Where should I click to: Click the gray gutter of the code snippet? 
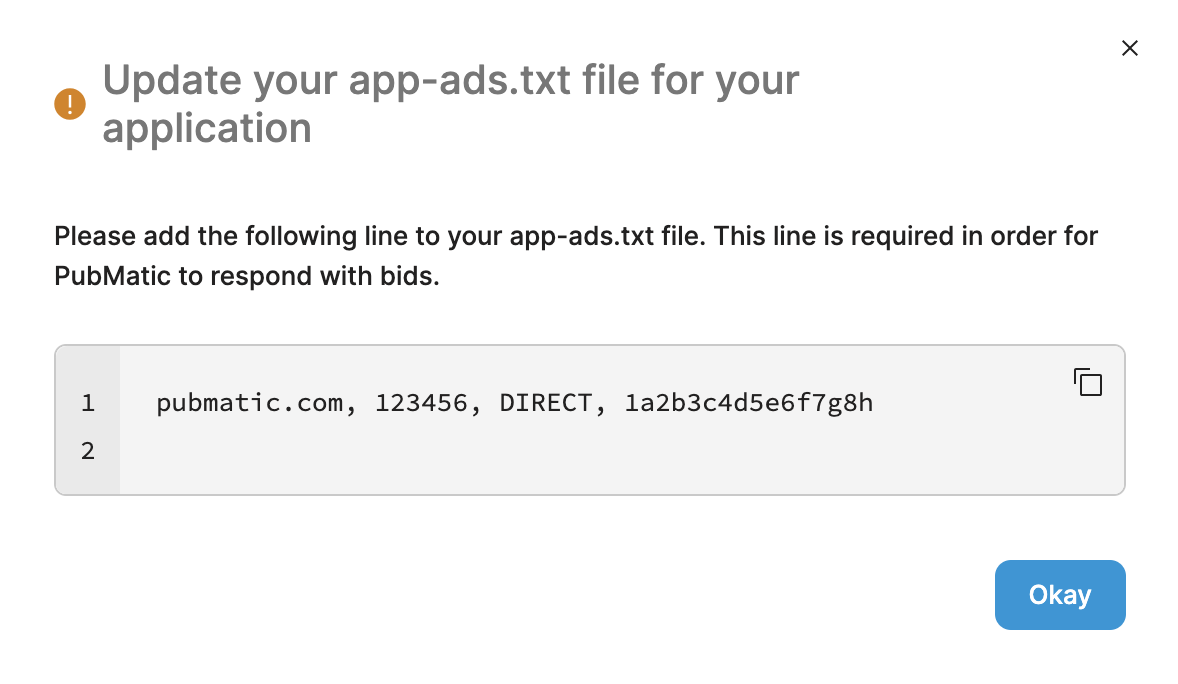point(87,420)
